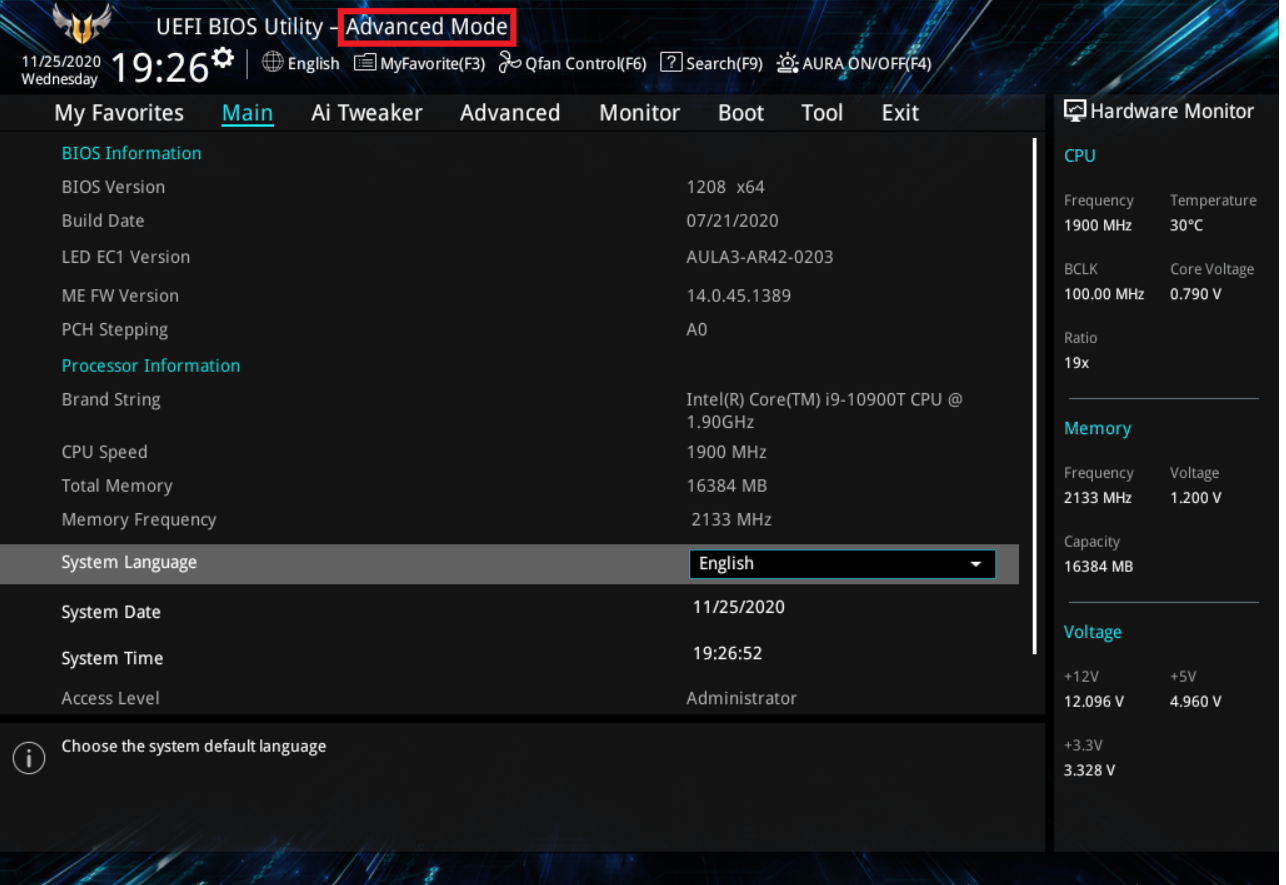The width and height of the screenshot is (1286, 885).
Task: Go to the Advanced tab
Action: [x=510, y=113]
